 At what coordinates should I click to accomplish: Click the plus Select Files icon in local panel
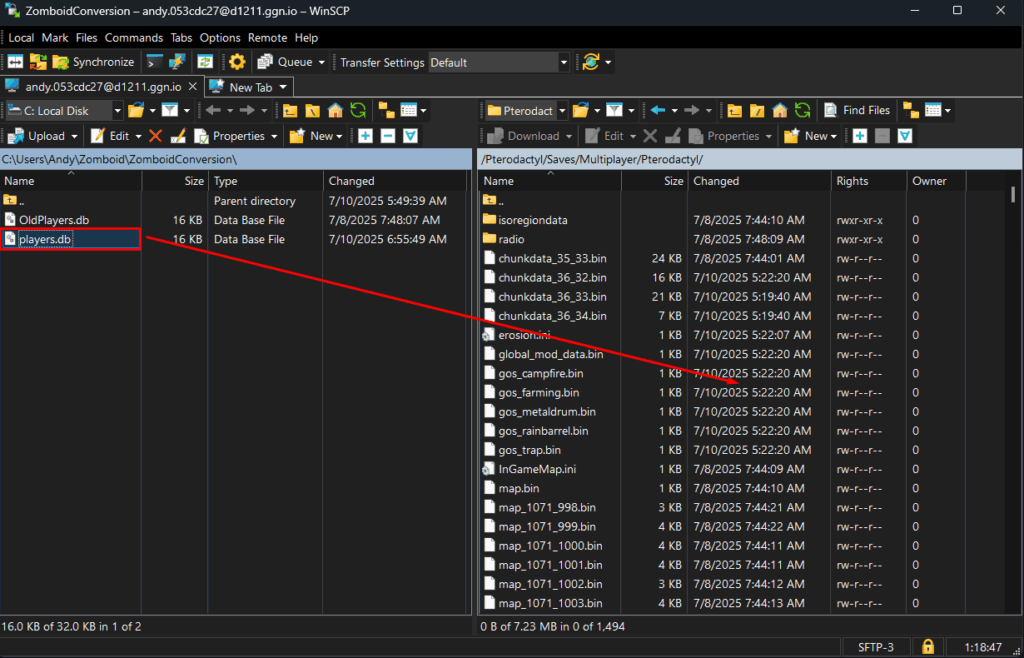click(365, 136)
